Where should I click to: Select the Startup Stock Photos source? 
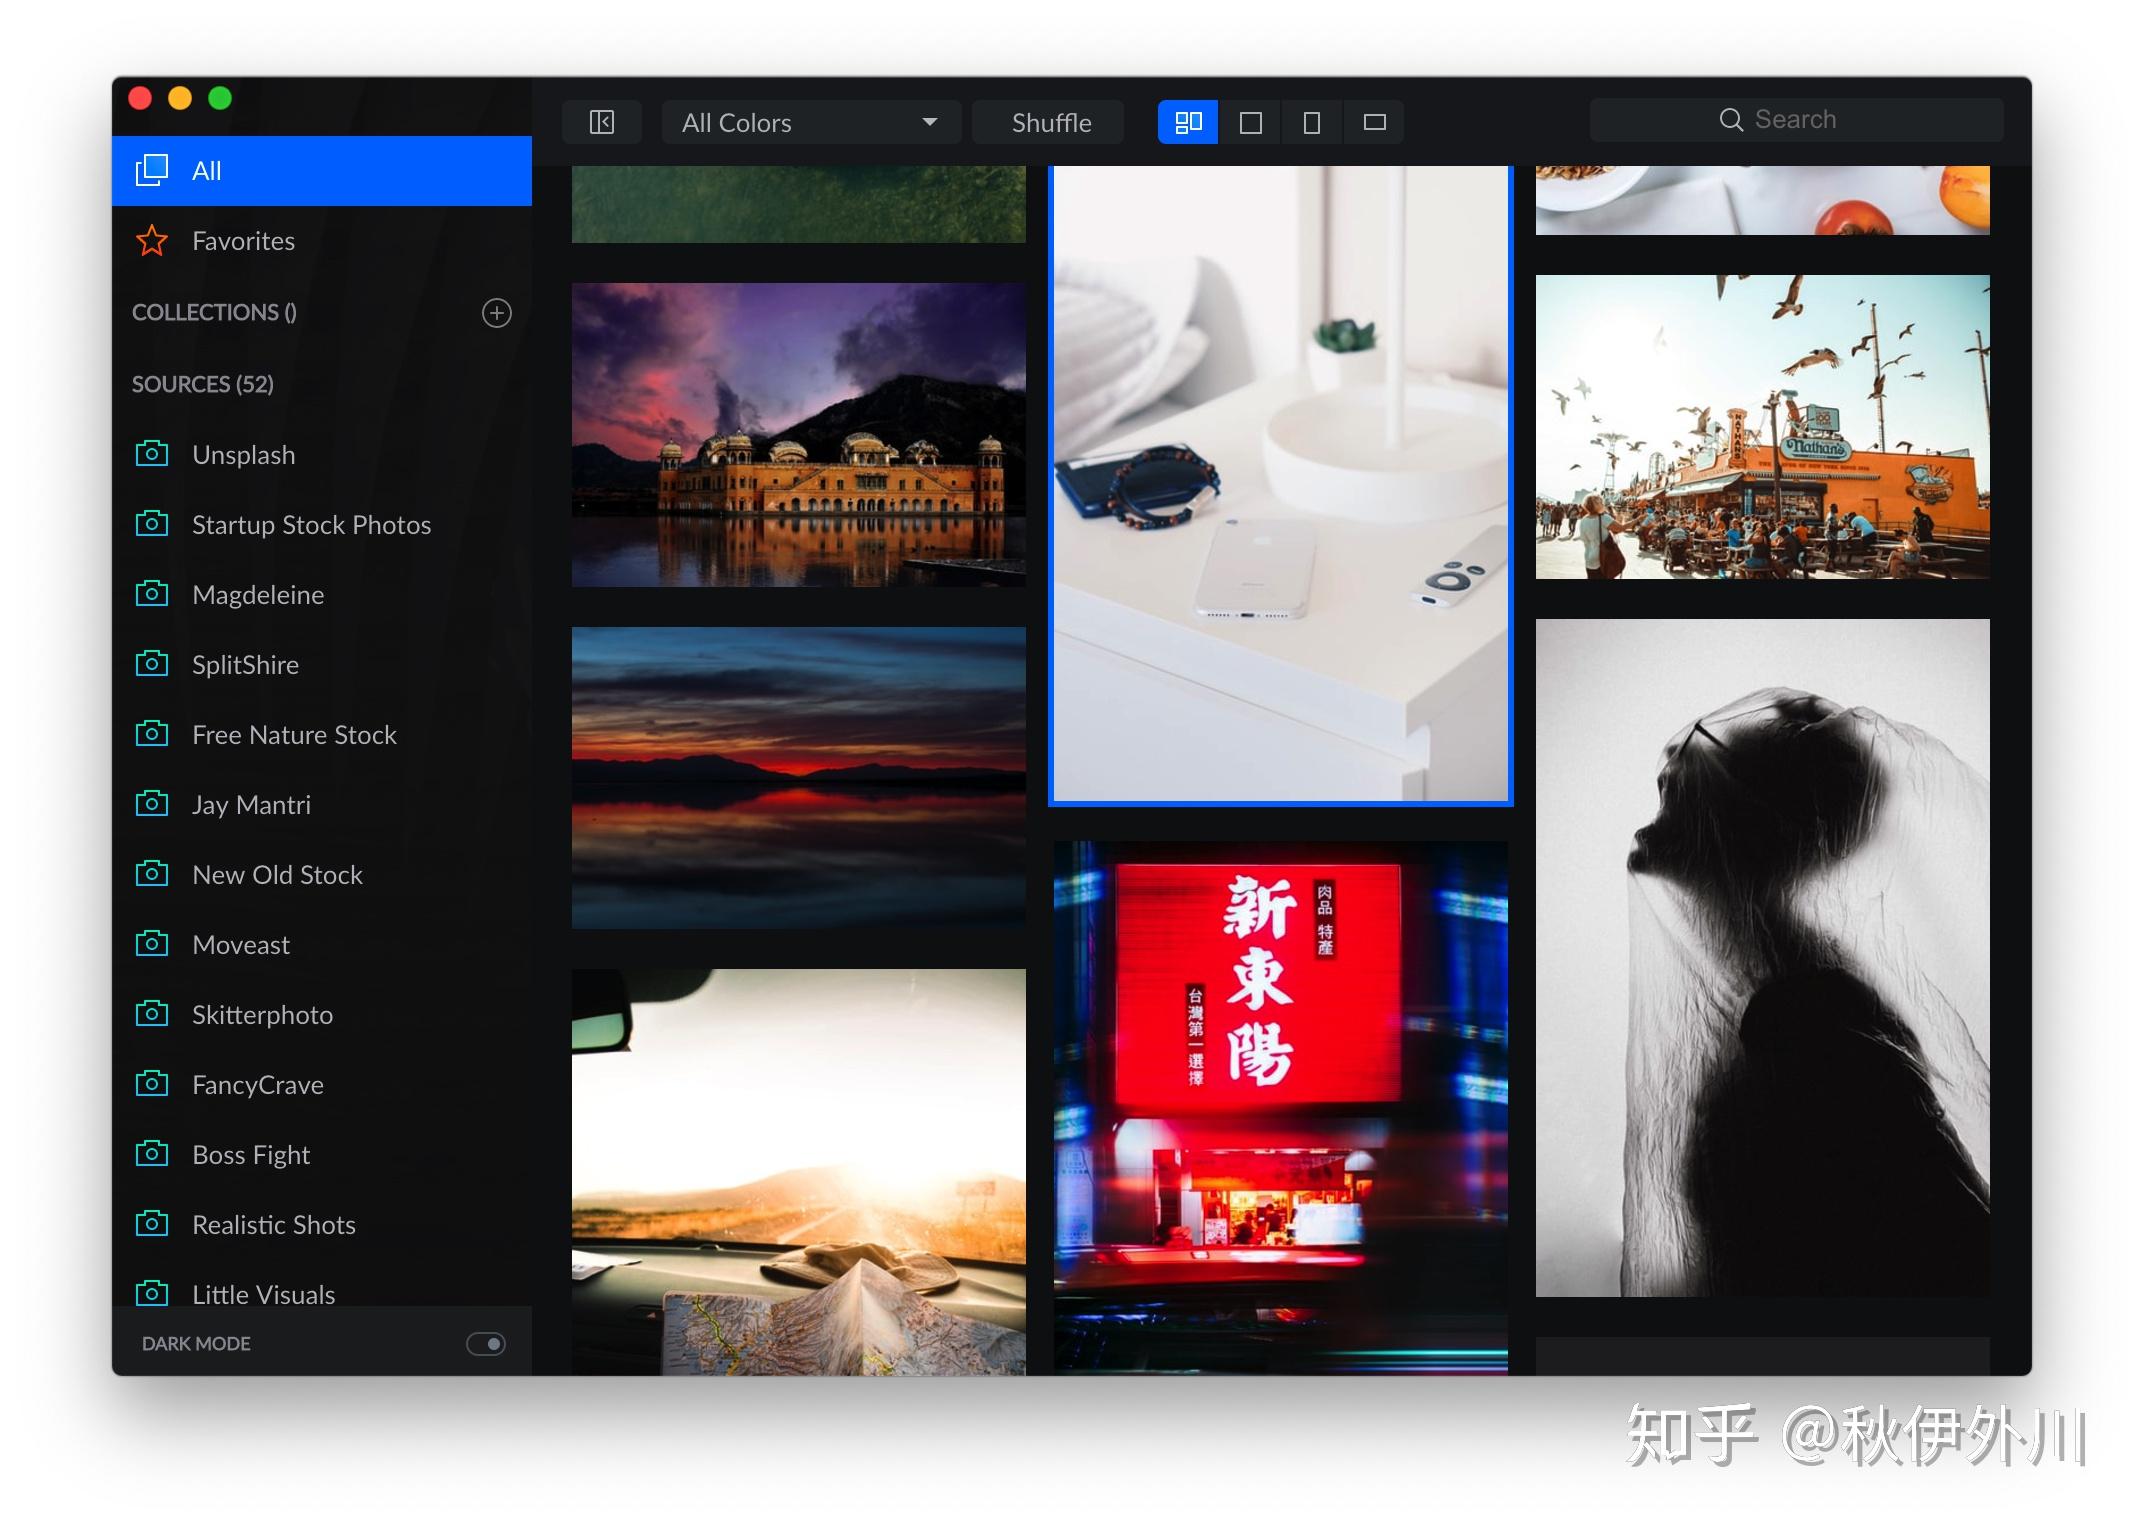click(322, 525)
